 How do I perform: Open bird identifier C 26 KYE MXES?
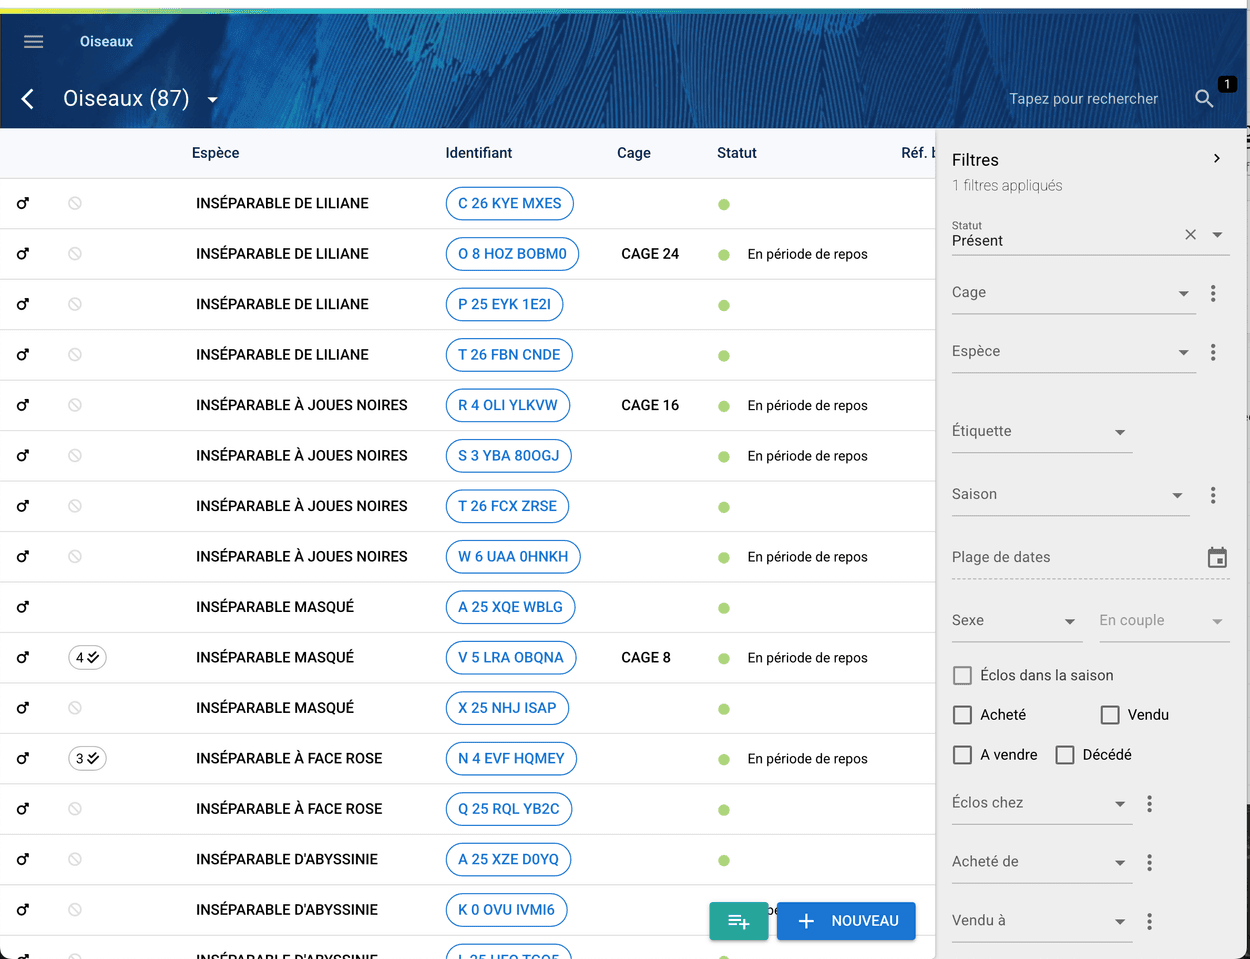[x=509, y=204]
